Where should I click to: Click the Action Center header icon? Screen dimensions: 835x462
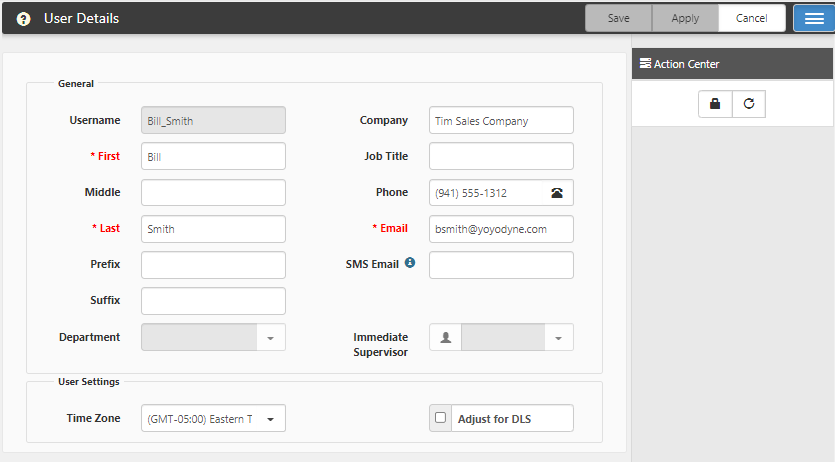tap(645, 64)
